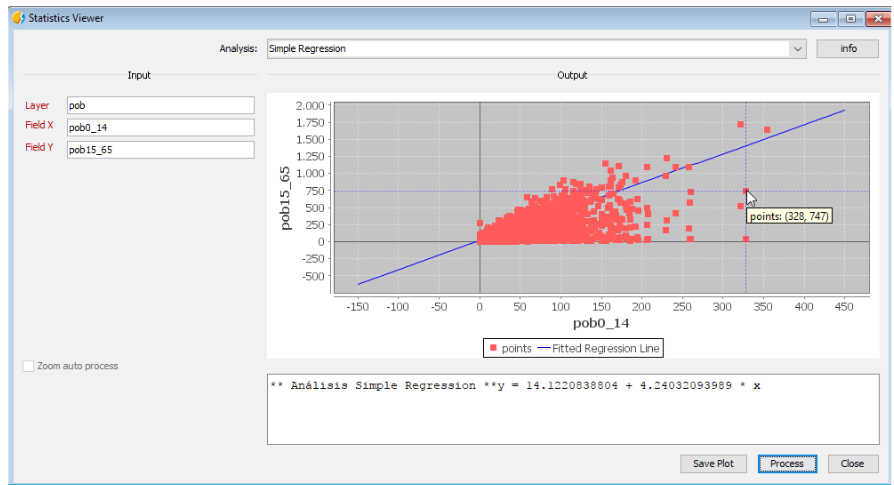894x485 pixels.
Task: Click the Close button at bottom right
Action: point(852,463)
